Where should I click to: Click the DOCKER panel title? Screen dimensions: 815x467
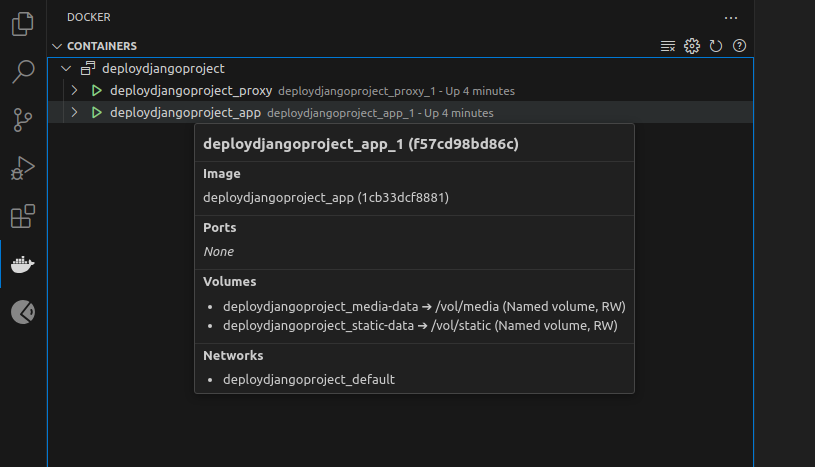pos(89,17)
